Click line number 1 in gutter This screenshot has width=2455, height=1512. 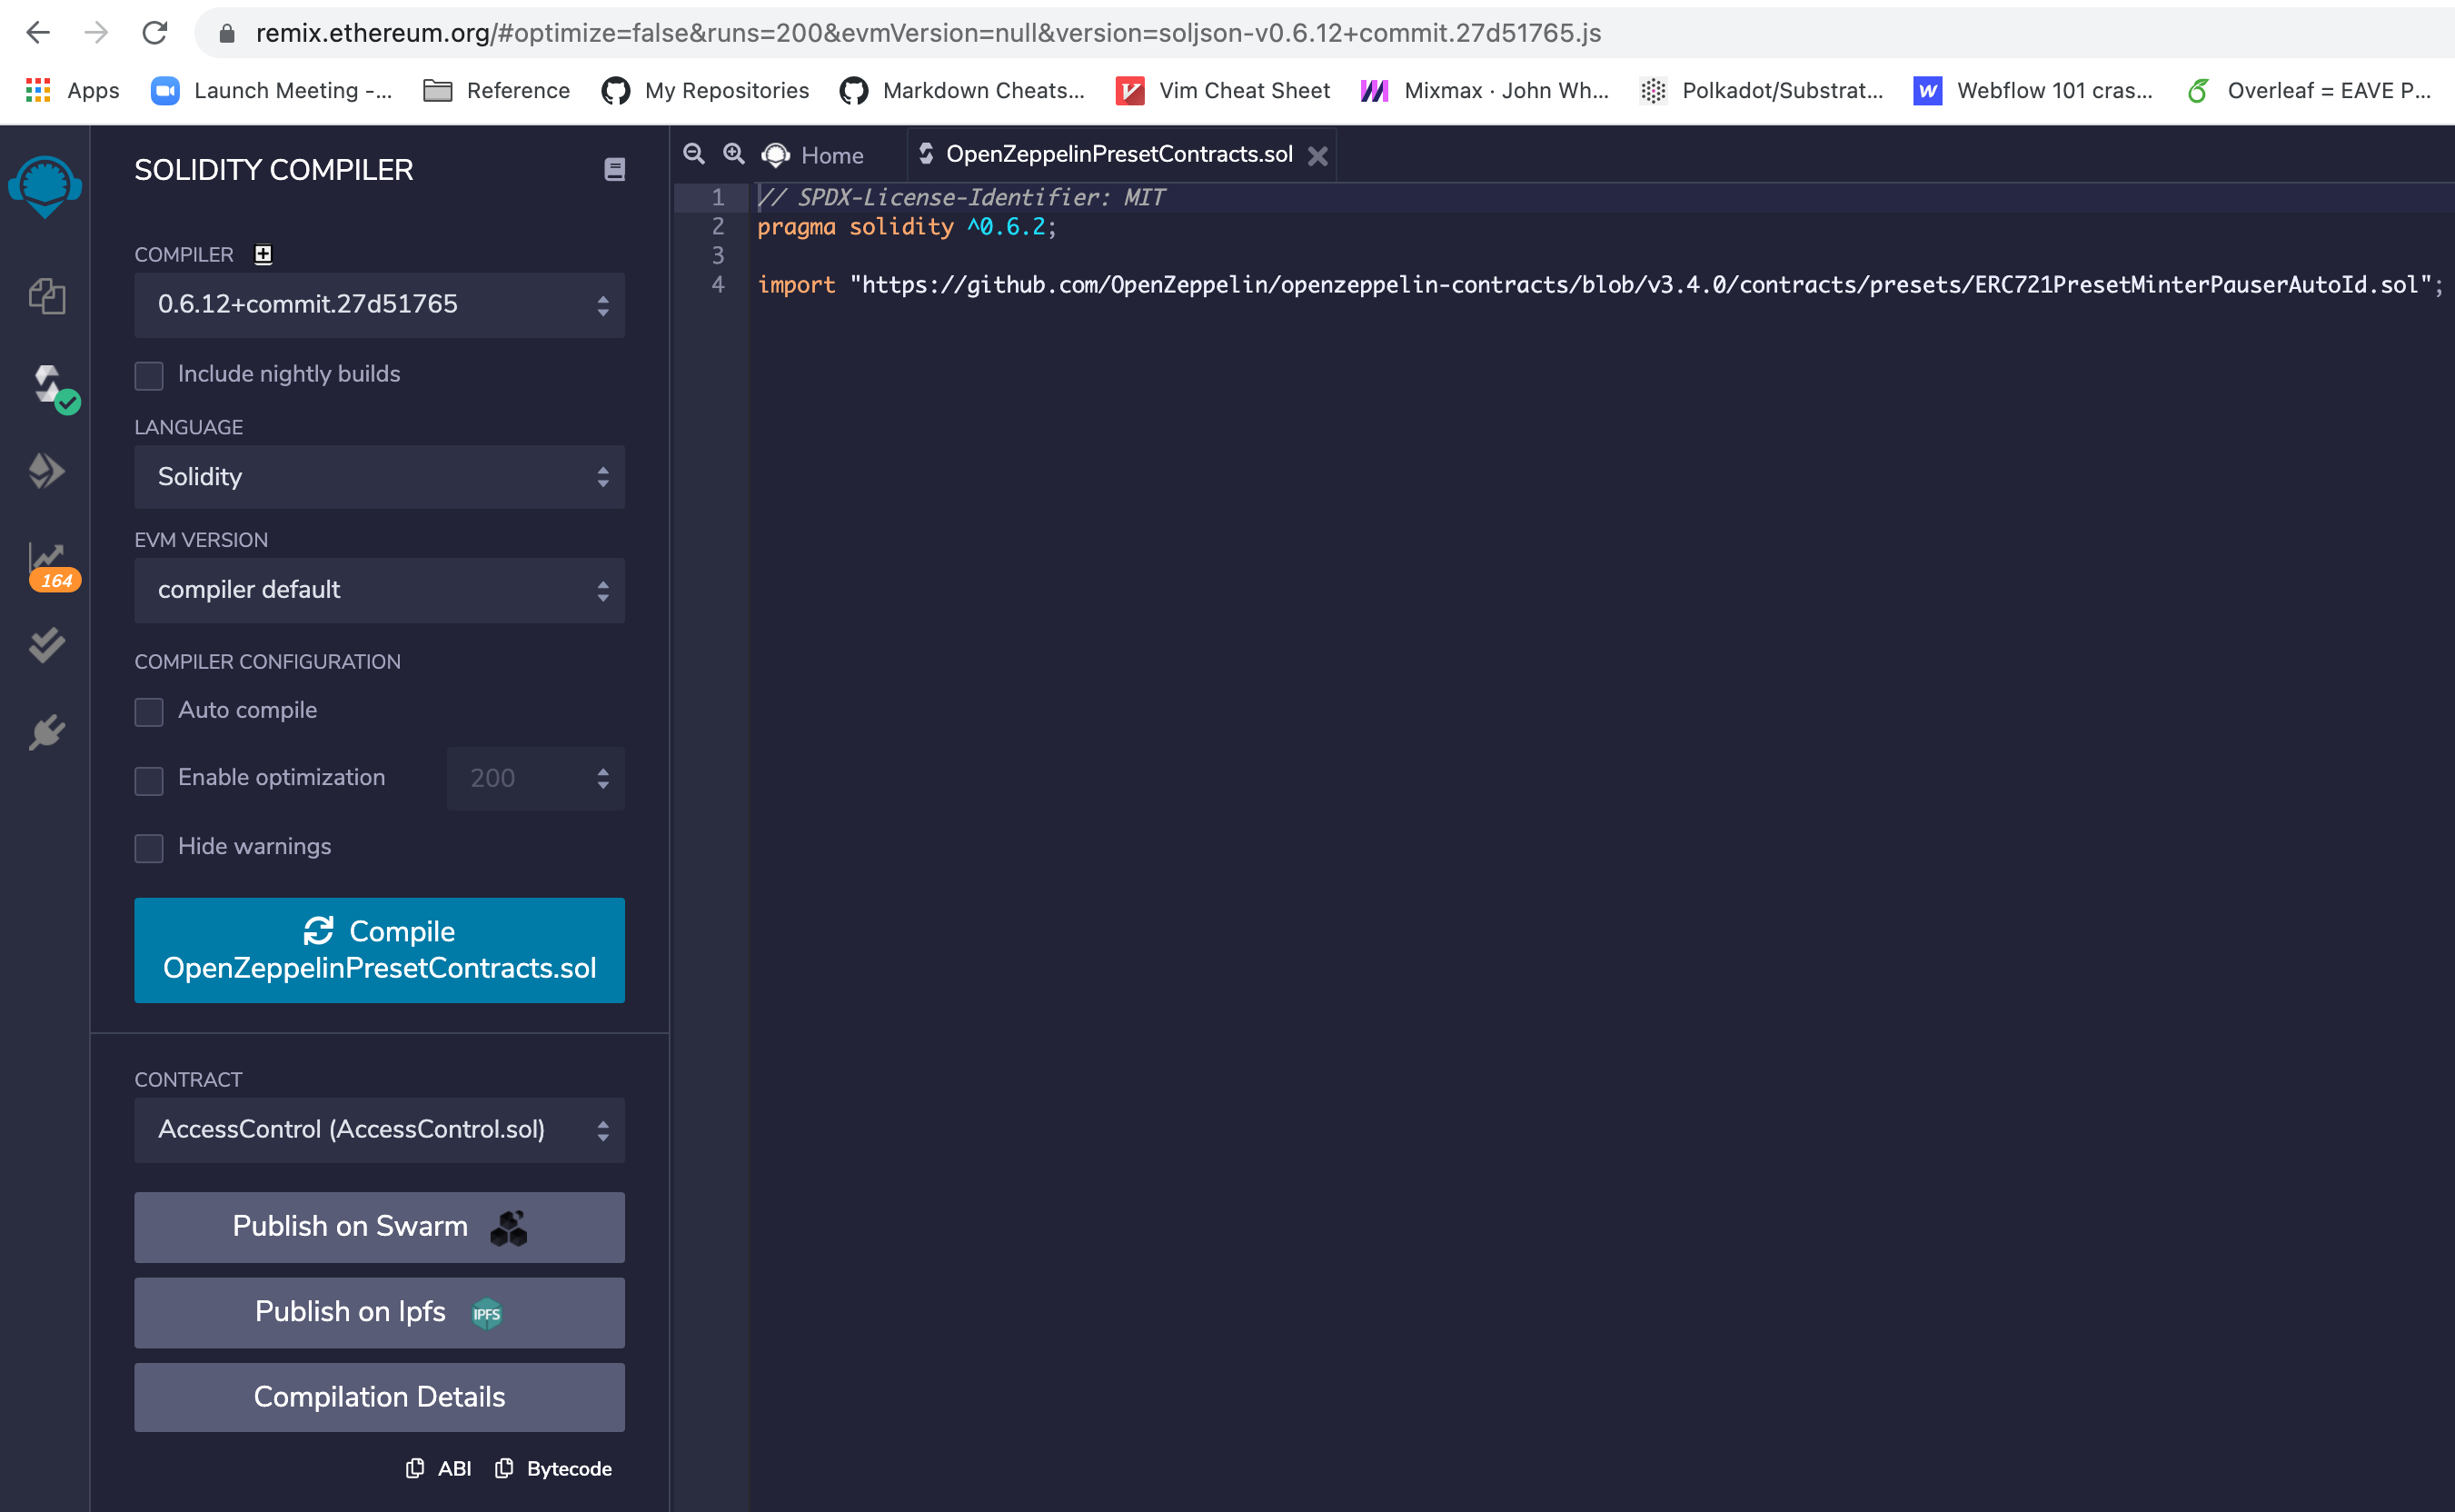pos(717,197)
